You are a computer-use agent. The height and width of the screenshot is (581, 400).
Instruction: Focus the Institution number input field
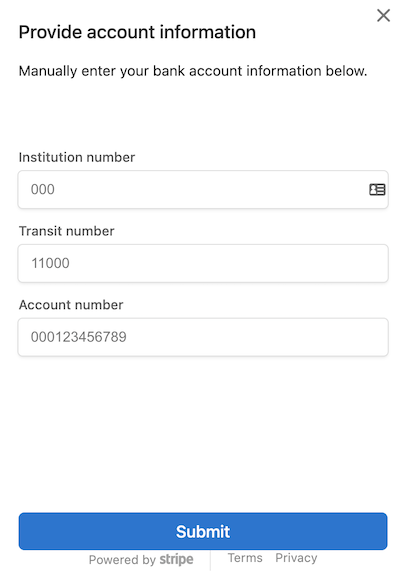click(x=203, y=189)
